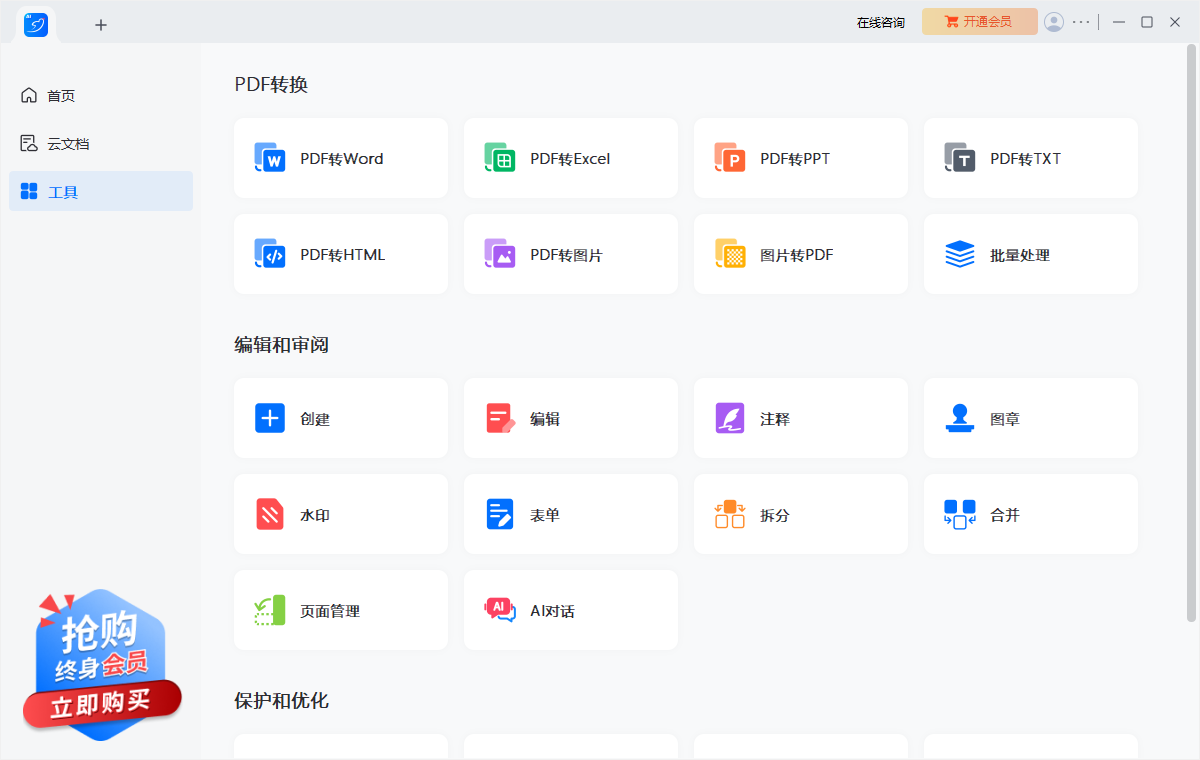Open the PDF转Word conversion tool
The width and height of the screenshot is (1200, 760).
[340, 159]
